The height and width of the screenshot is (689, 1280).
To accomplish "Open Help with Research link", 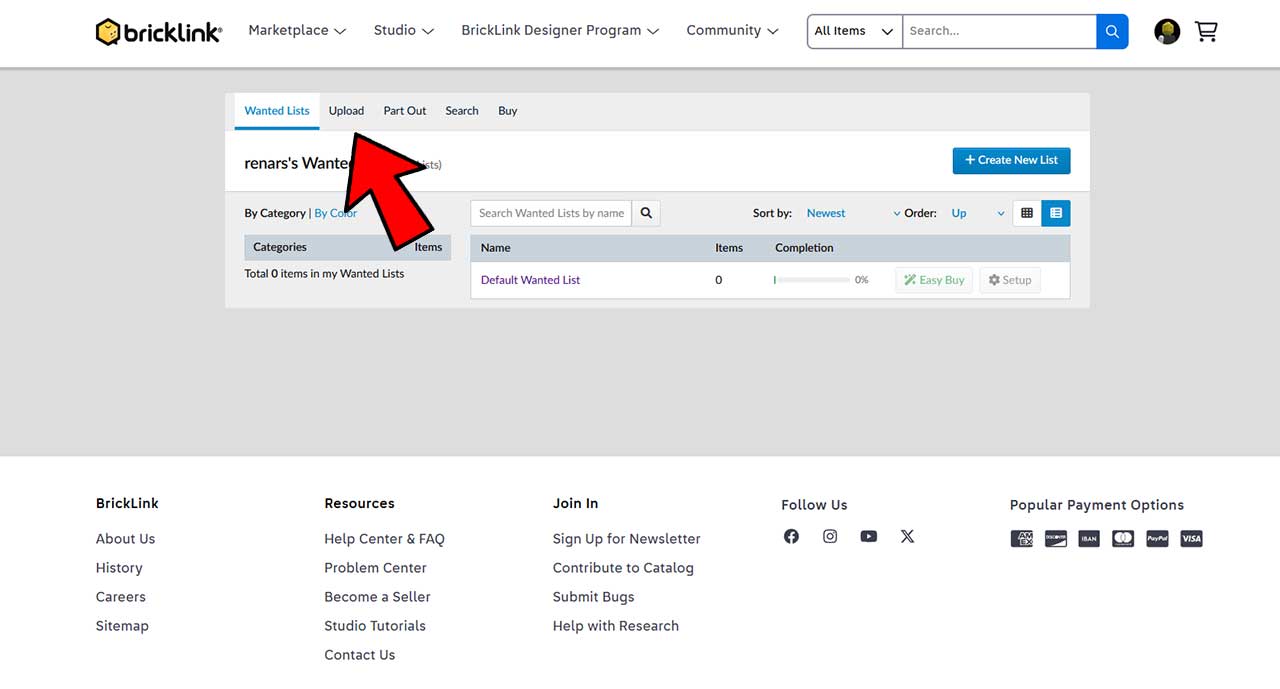I will click(x=615, y=626).
